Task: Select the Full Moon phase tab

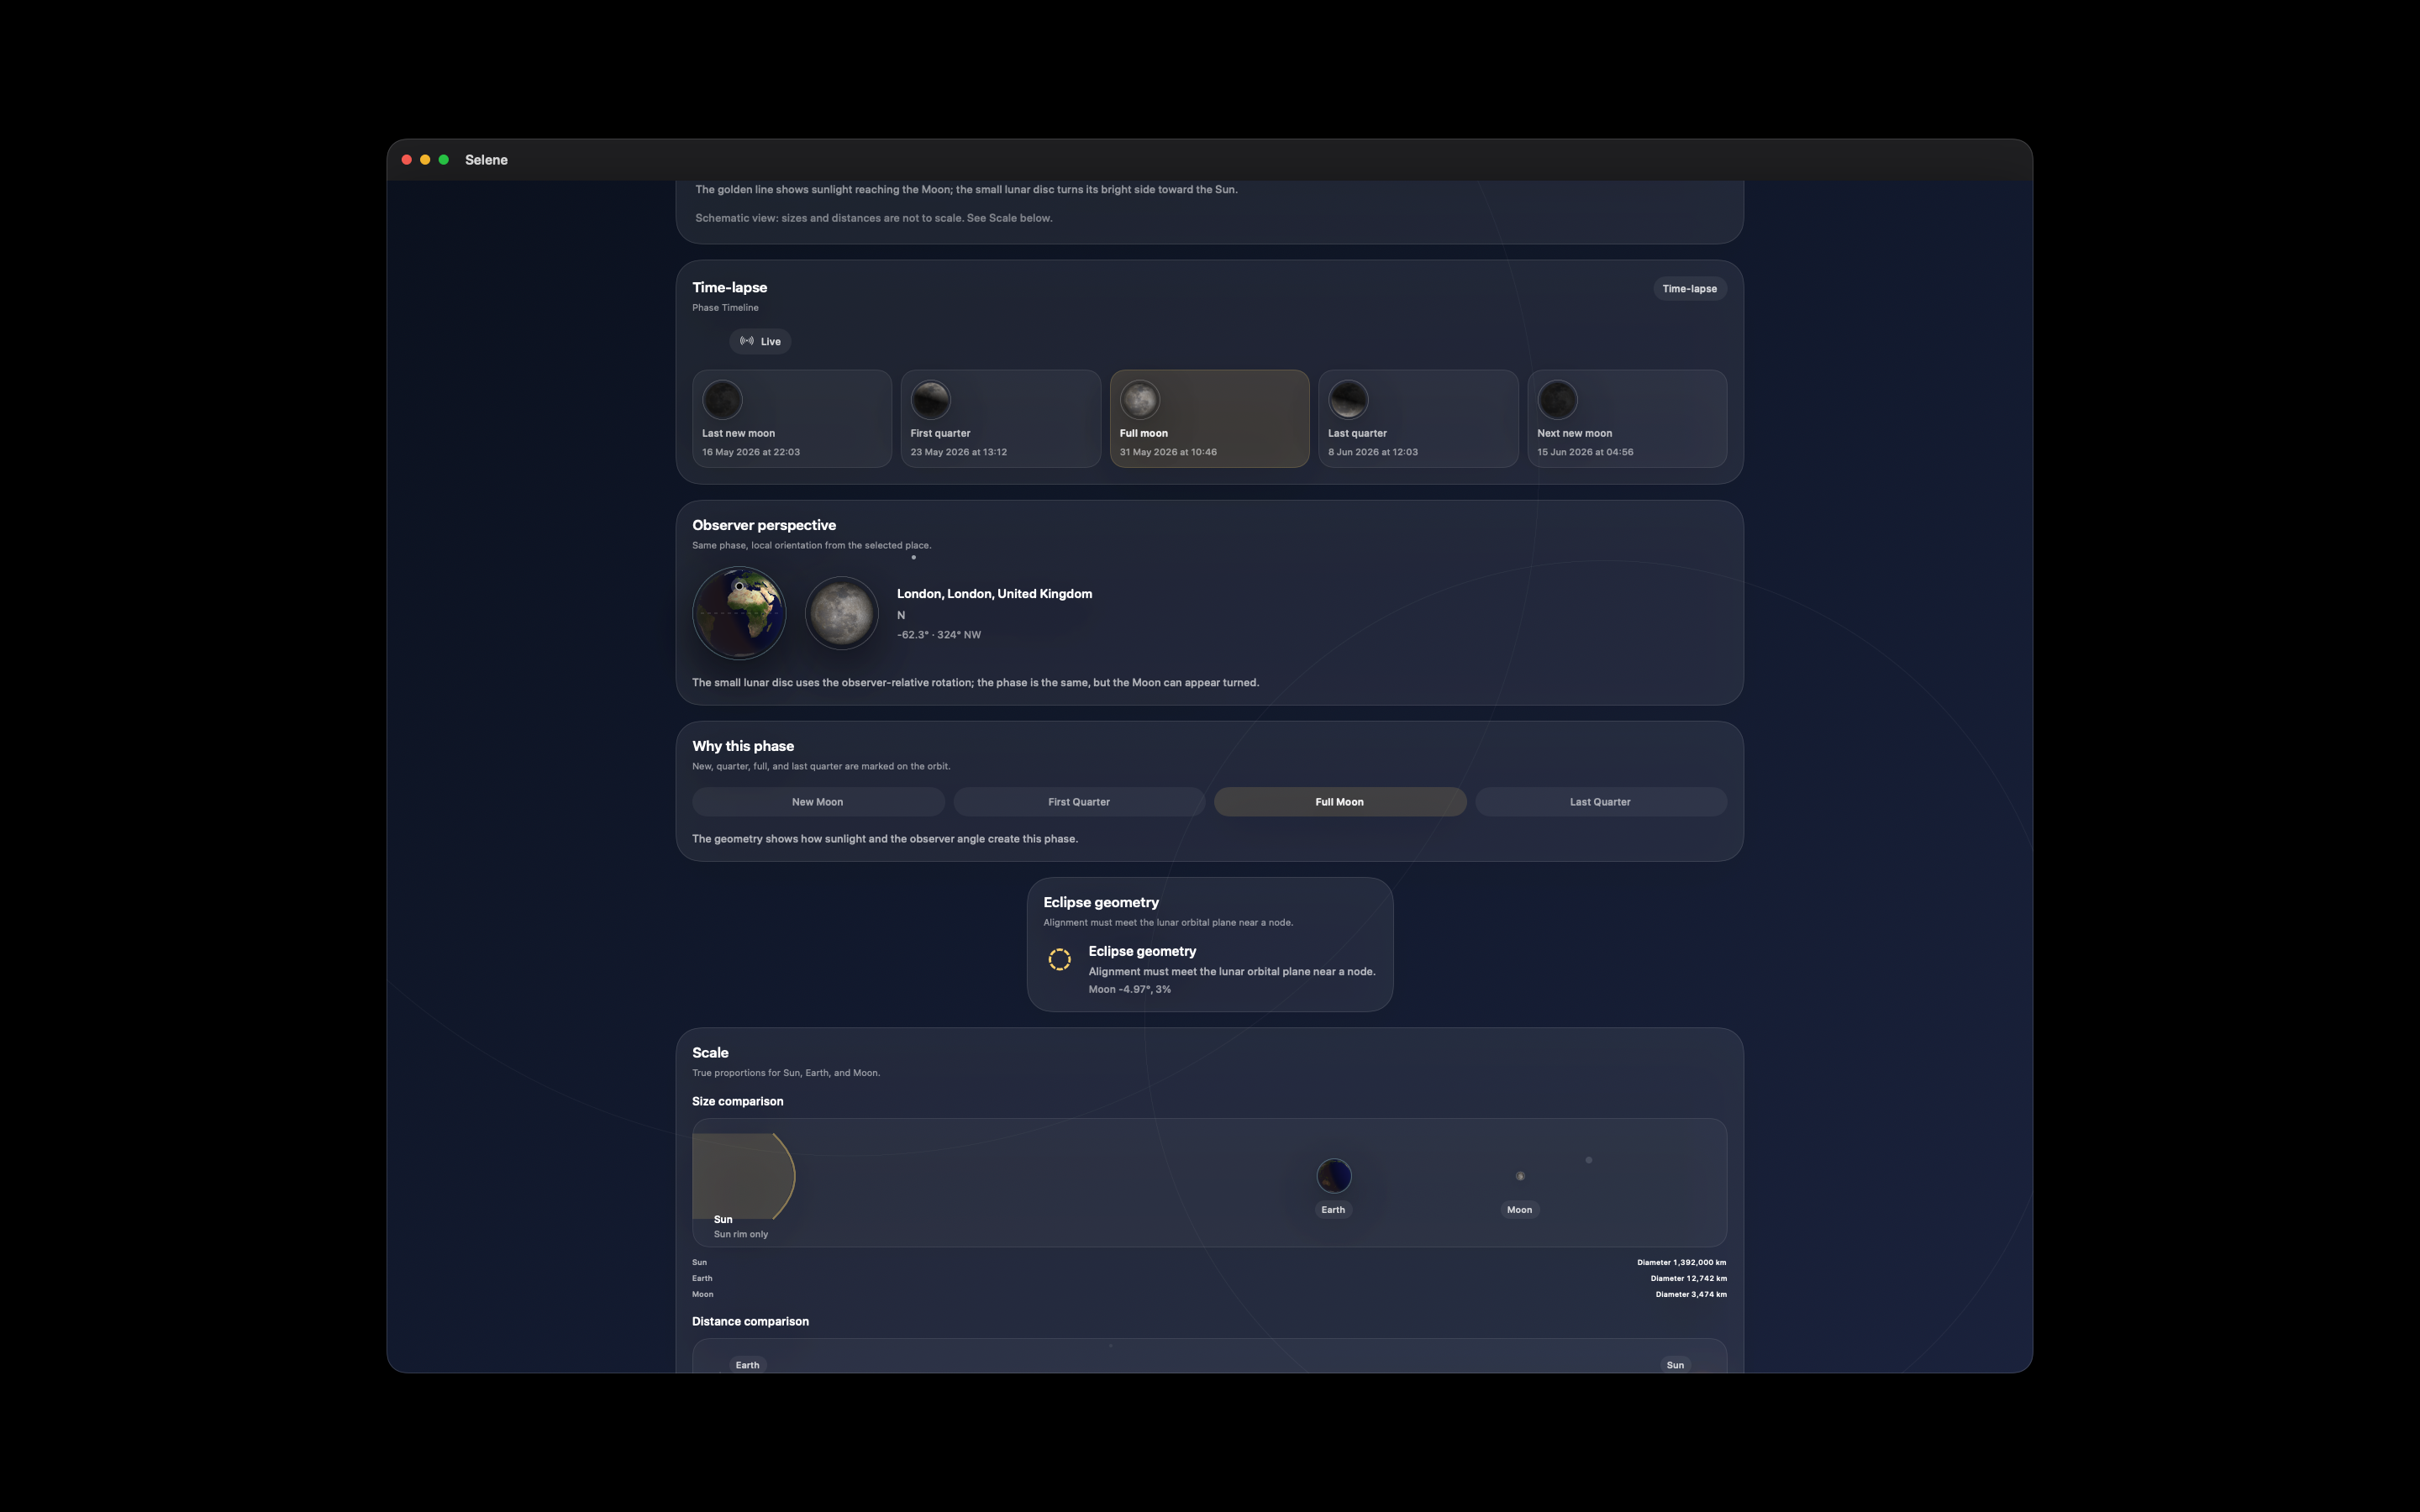Action: point(1340,802)
